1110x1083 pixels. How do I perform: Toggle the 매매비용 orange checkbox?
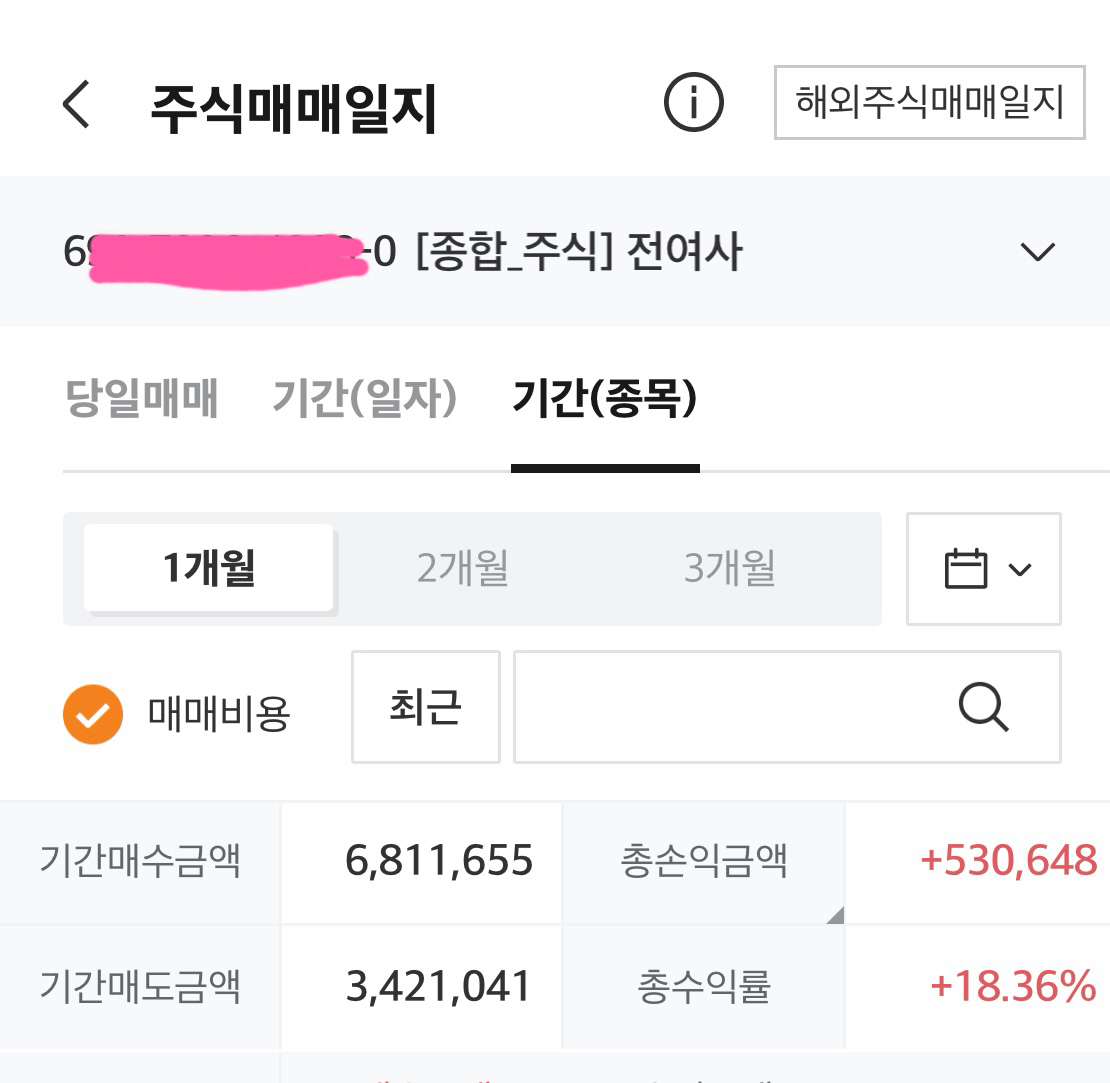92,715
